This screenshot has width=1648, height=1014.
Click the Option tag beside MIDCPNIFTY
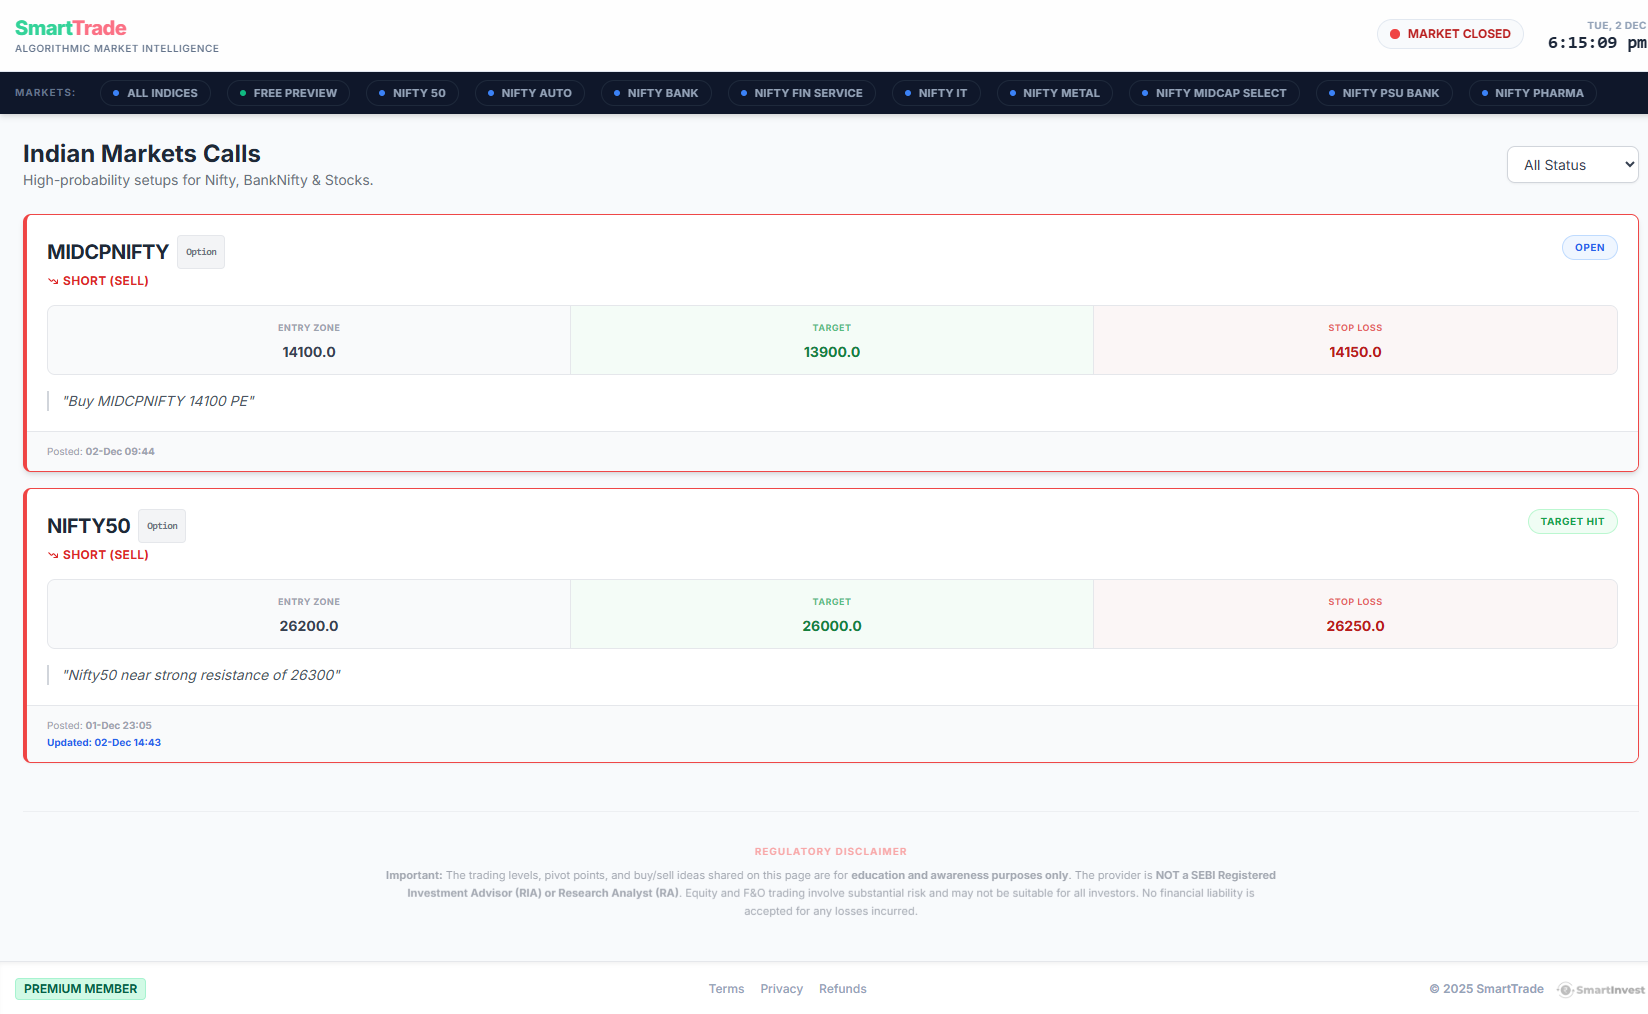click(x=201, y=252)
